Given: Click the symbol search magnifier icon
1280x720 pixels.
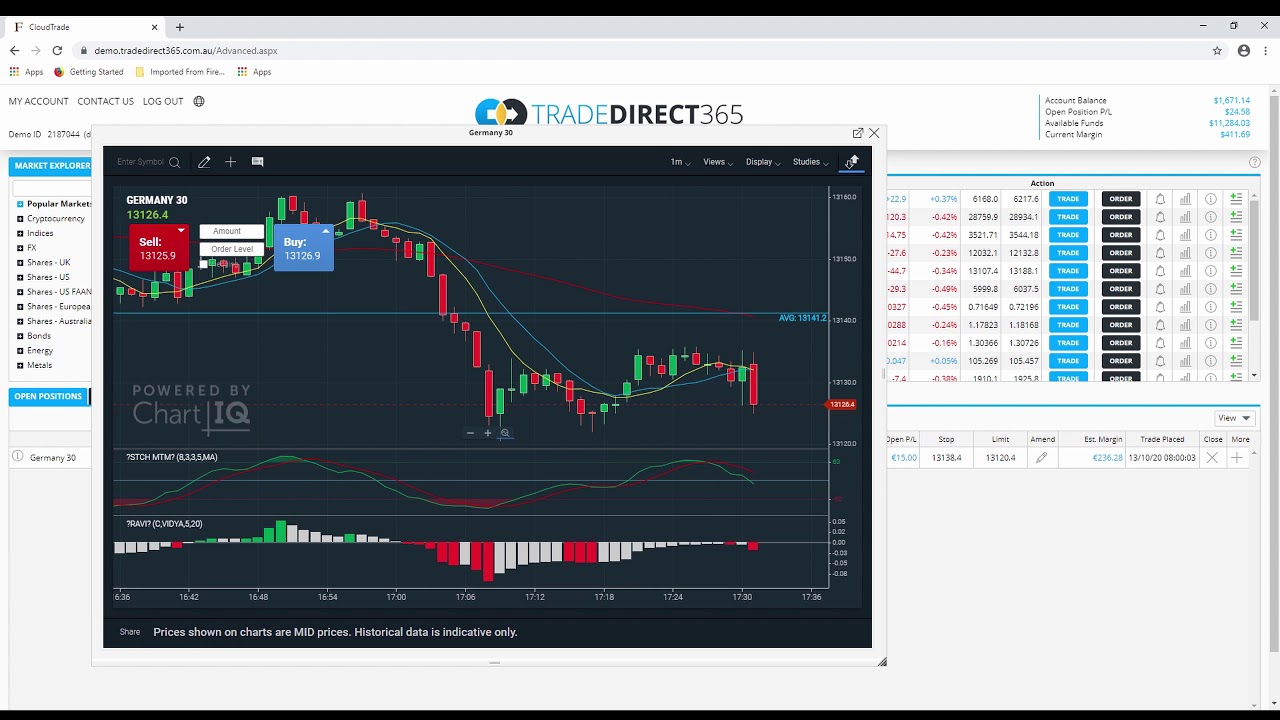Looking at the screenshot, I should 175,162.
